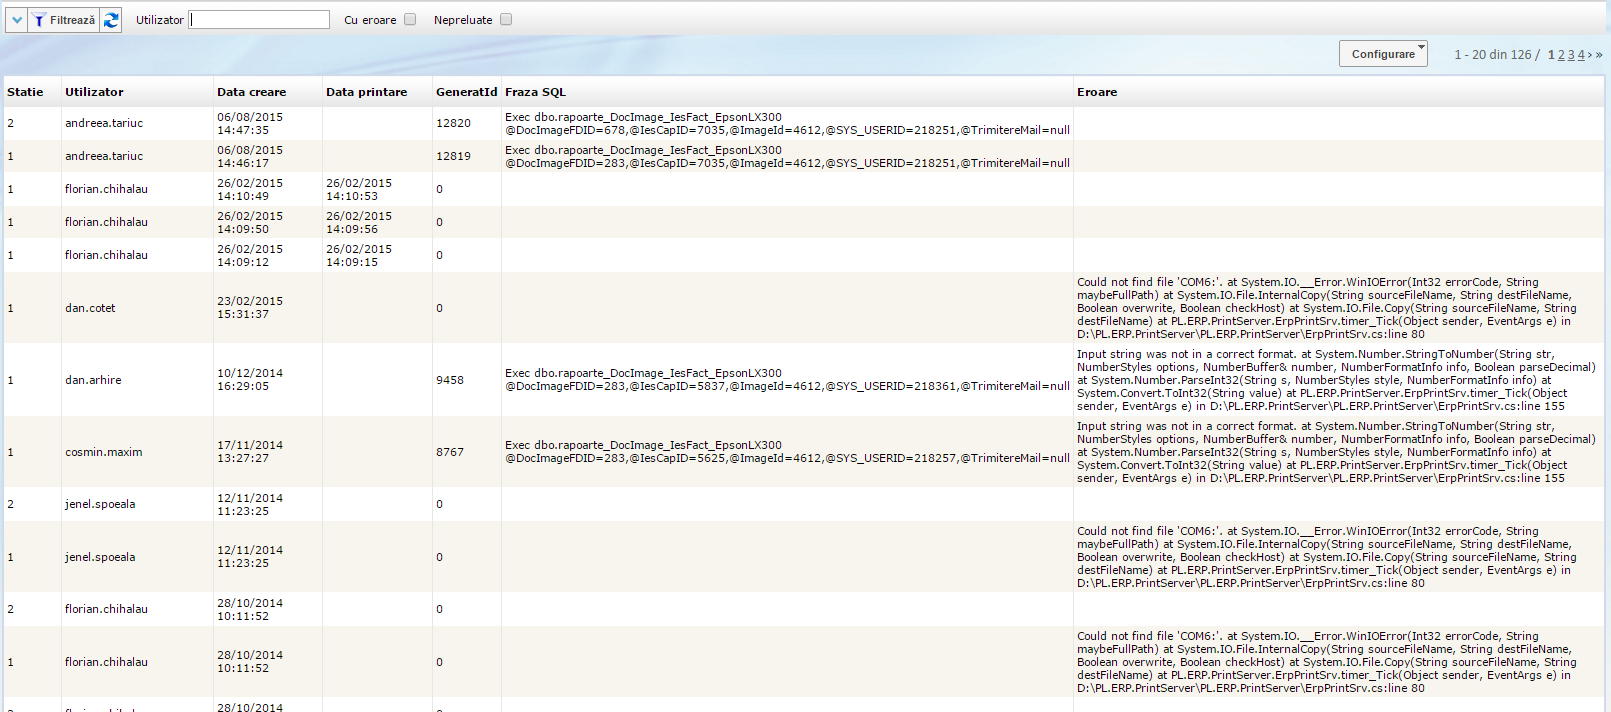The image size is (1611, 712).
Task: Toggle the Nepreluate checkbox
Action: click(506, 20)
